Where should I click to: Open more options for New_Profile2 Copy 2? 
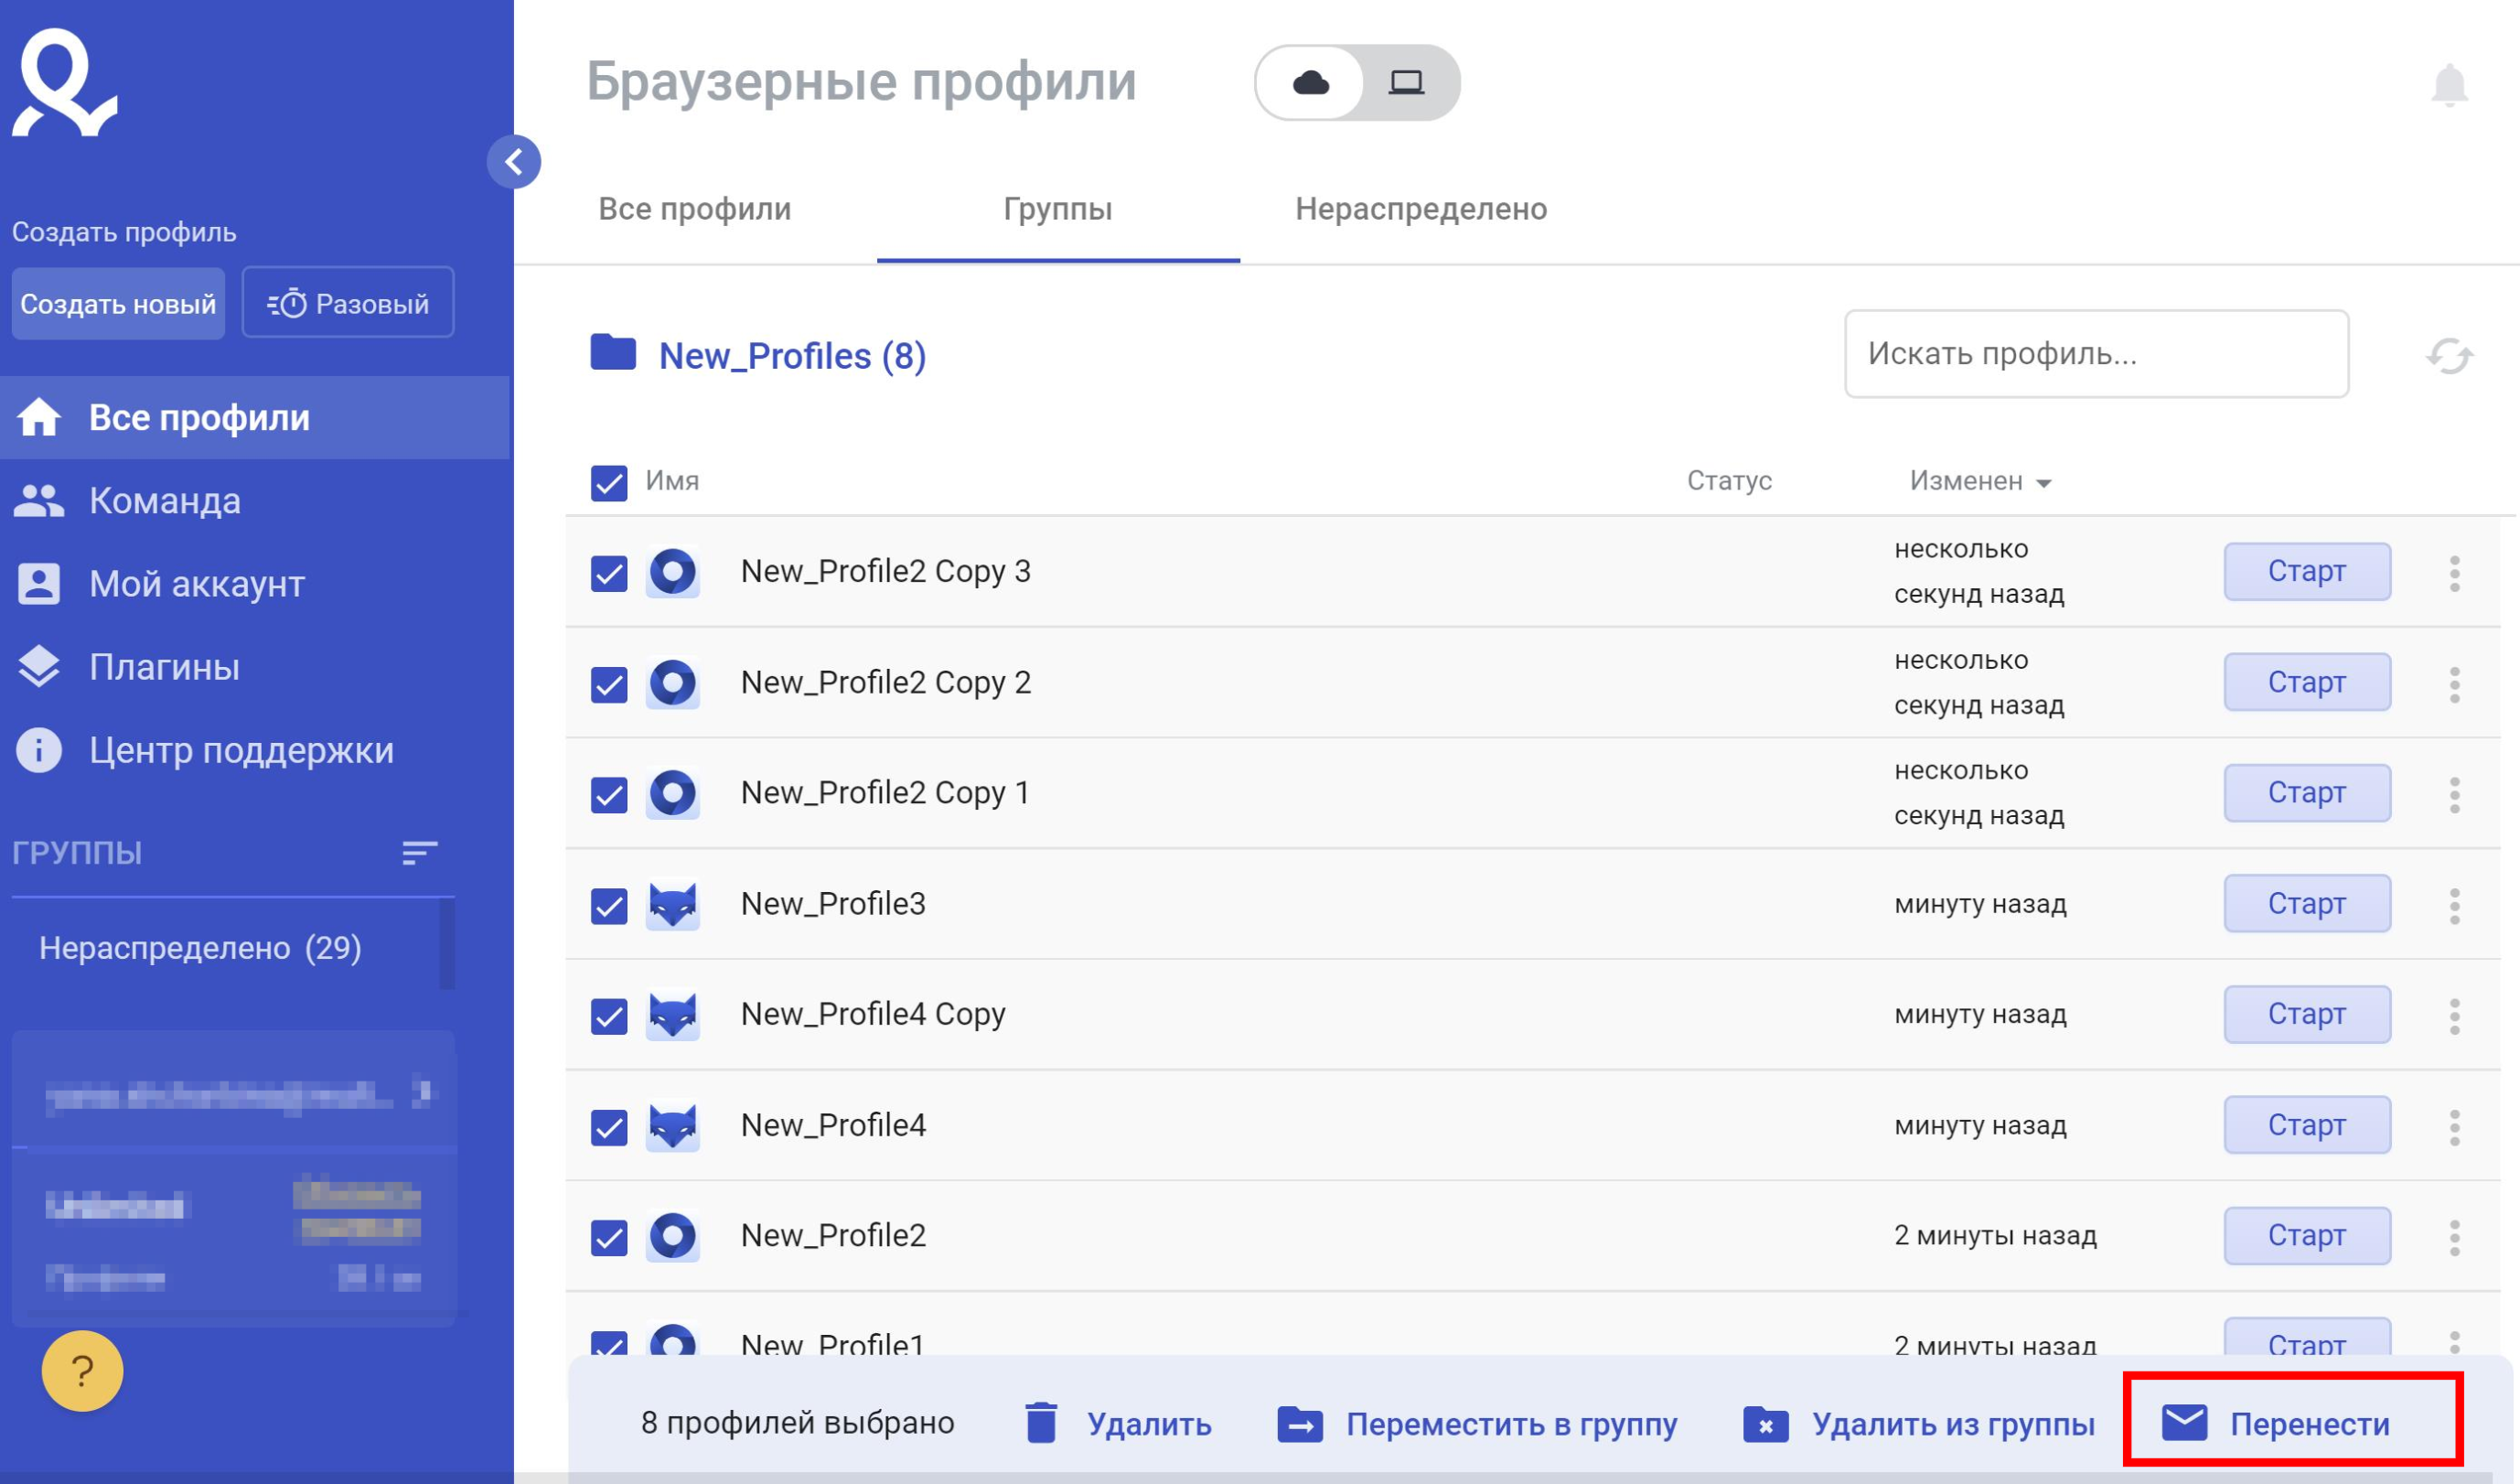pos(2454,684)
